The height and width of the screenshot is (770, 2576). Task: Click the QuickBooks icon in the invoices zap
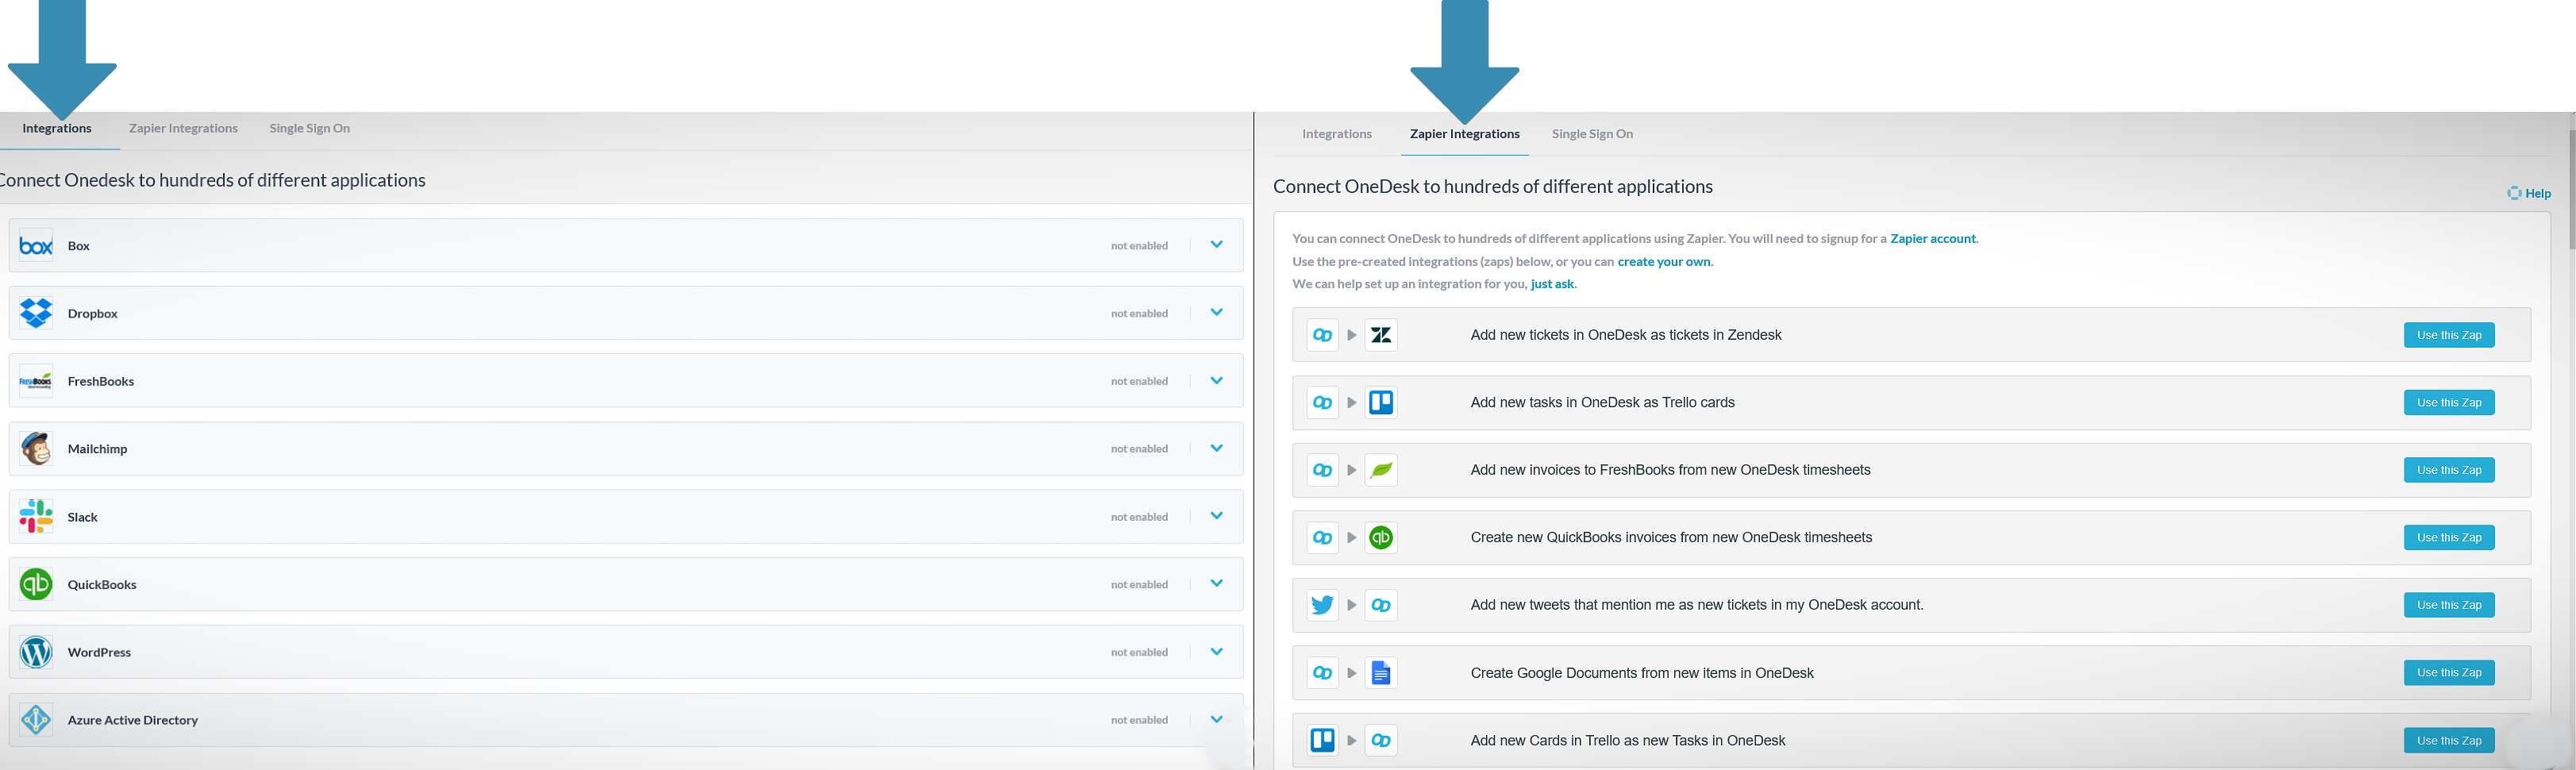coord(1381,537)
